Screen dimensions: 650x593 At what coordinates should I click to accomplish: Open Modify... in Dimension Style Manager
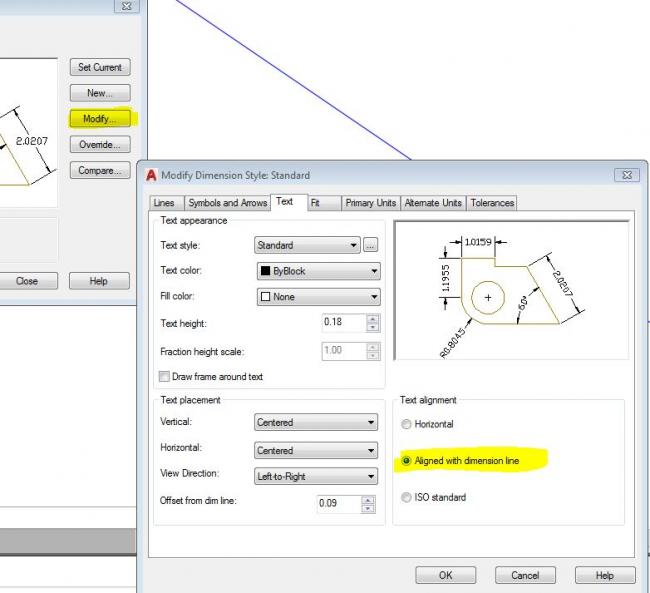coord(100,119)
